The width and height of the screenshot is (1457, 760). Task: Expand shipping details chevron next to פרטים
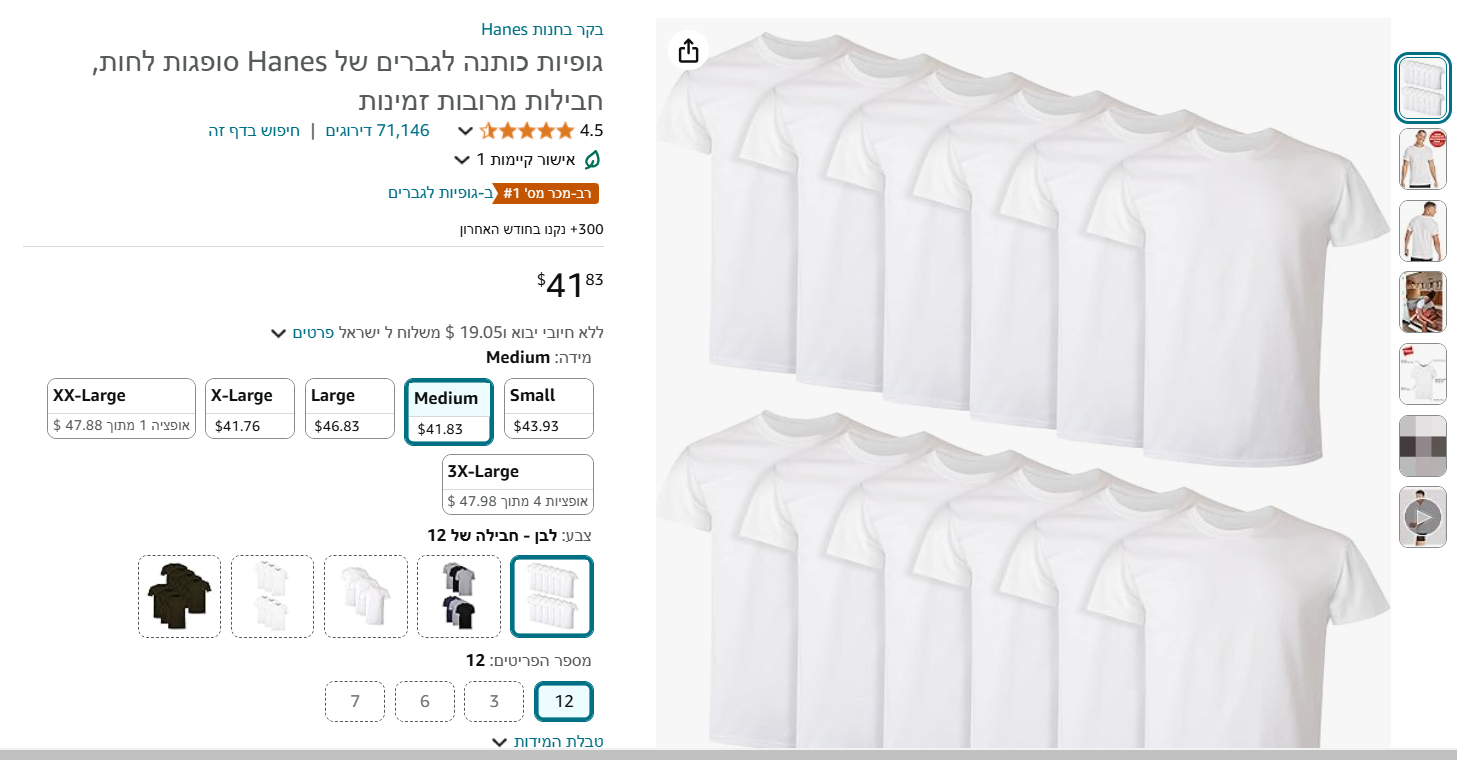click(x=279, y=333)
